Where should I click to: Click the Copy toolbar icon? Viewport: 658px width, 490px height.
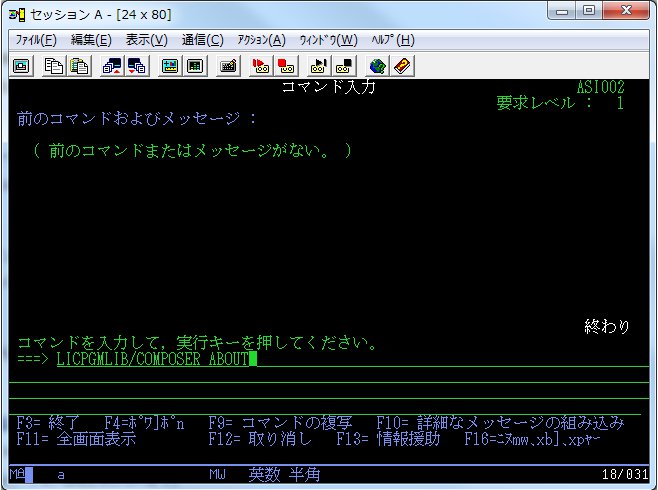[53, 66]
